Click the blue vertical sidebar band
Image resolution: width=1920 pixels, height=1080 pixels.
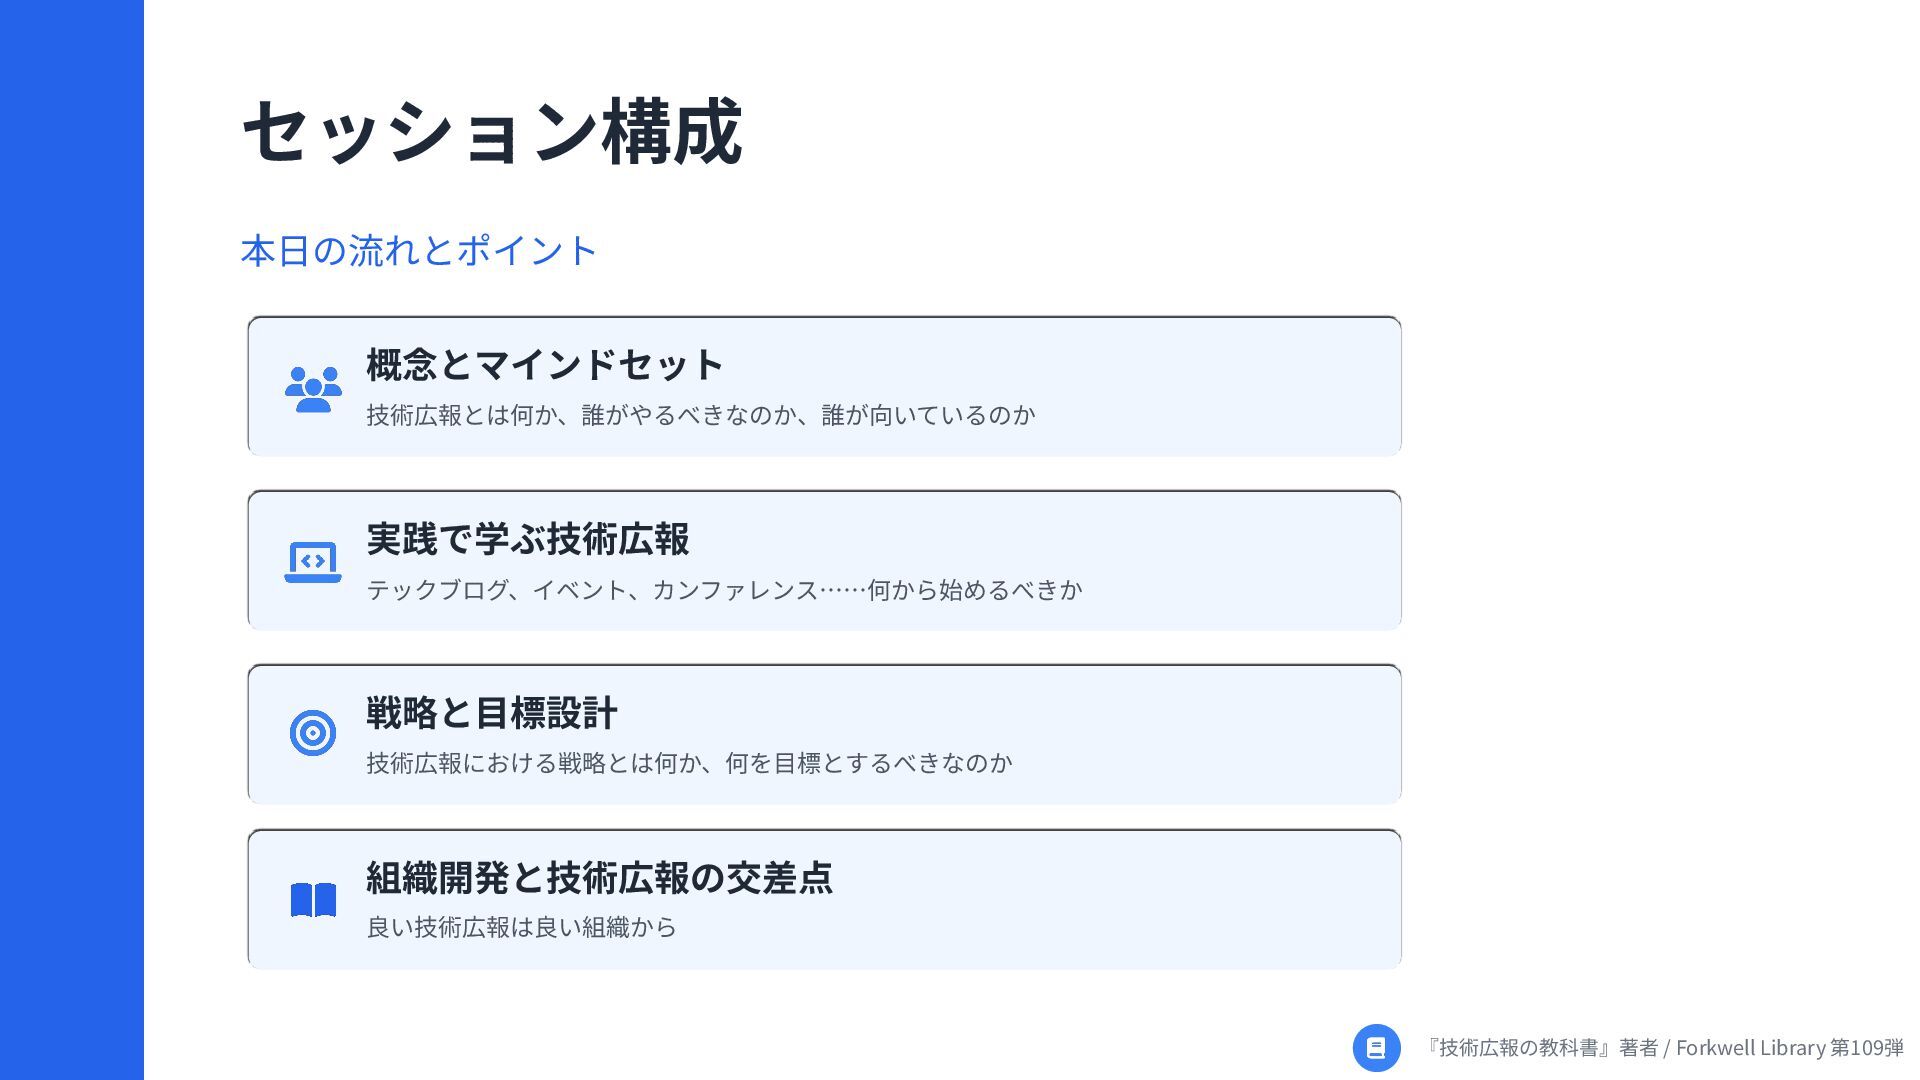(72, 540)
